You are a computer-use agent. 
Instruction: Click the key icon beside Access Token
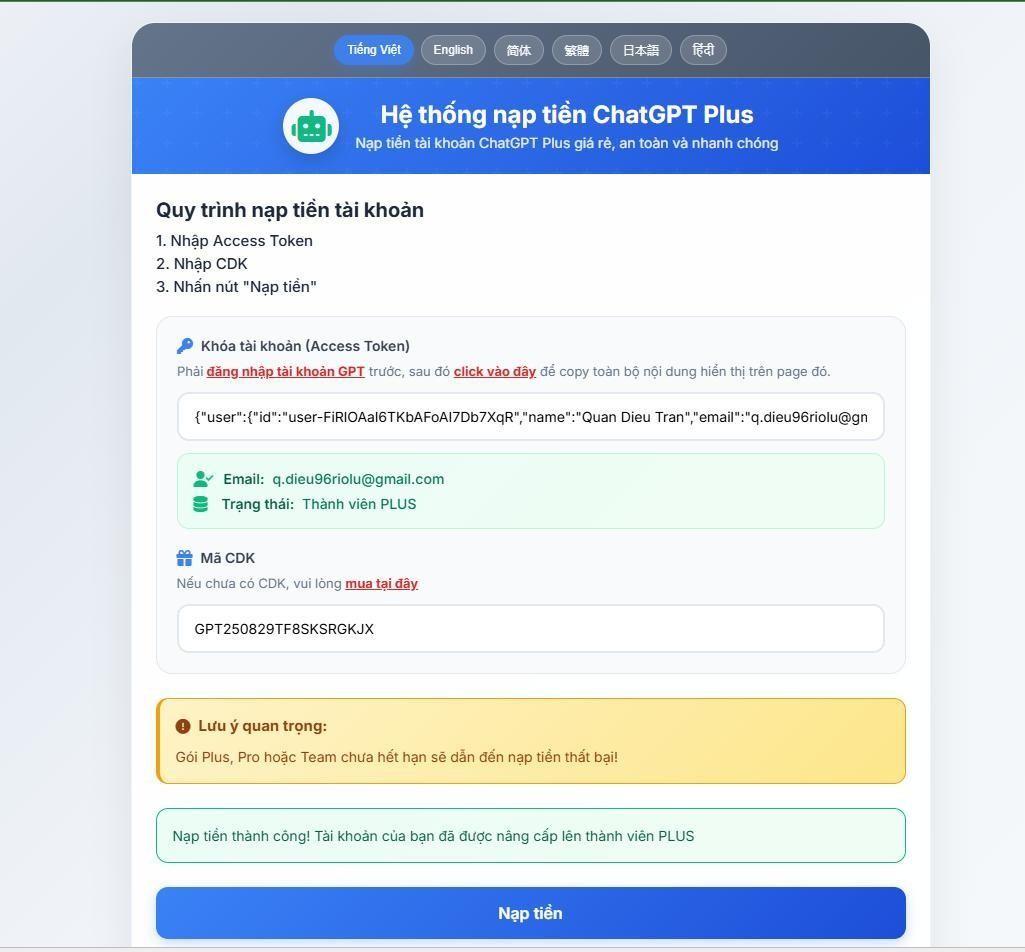[x=184, y=346]
